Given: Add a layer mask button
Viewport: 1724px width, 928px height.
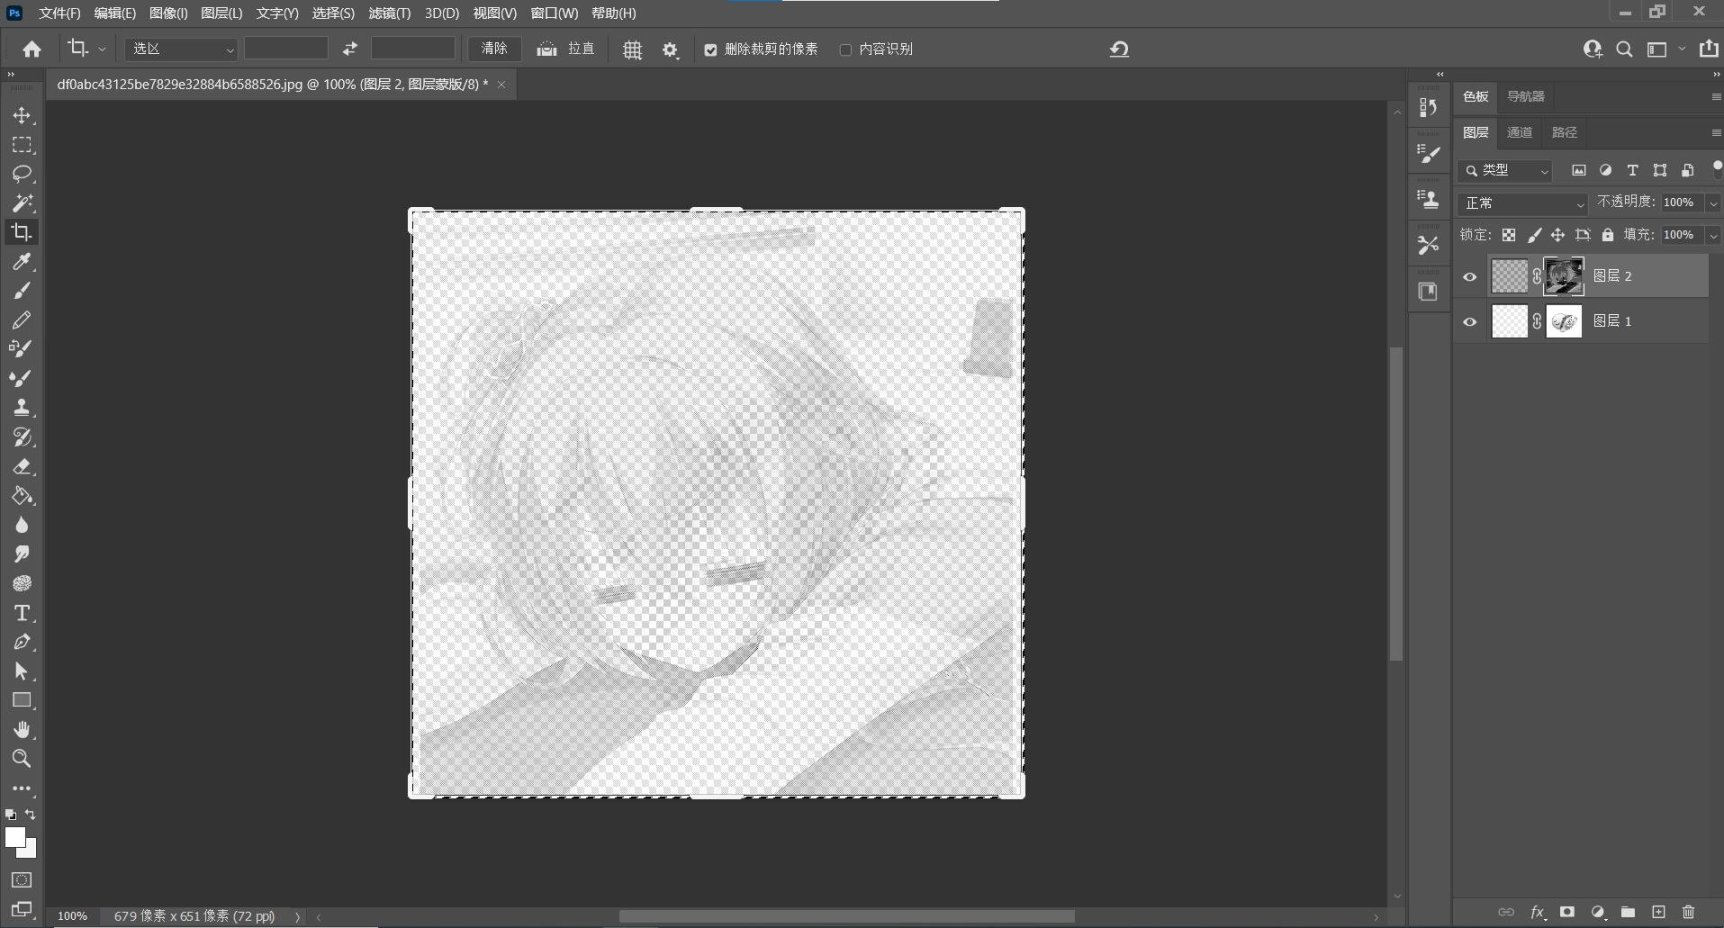Looking at the screenshot, I should click(x=1567, y=912).
